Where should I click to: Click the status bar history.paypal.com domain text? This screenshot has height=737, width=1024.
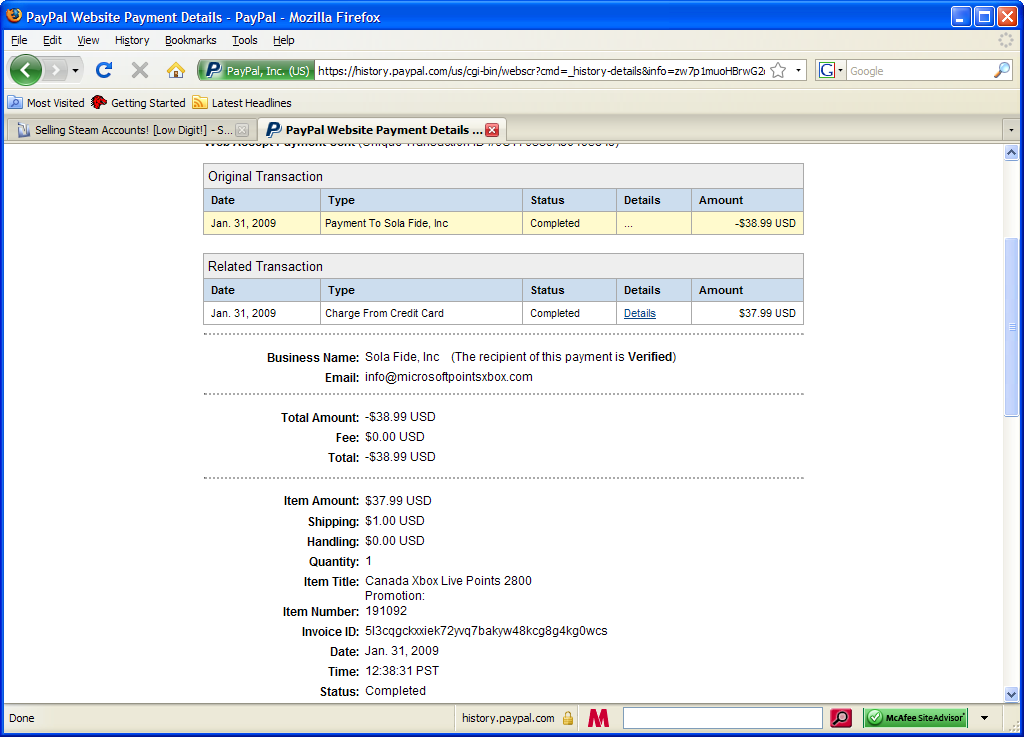tap(508, 718)
